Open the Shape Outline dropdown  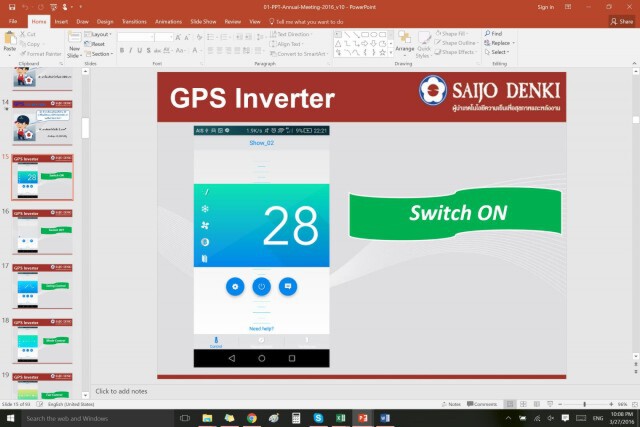(456, 43)
